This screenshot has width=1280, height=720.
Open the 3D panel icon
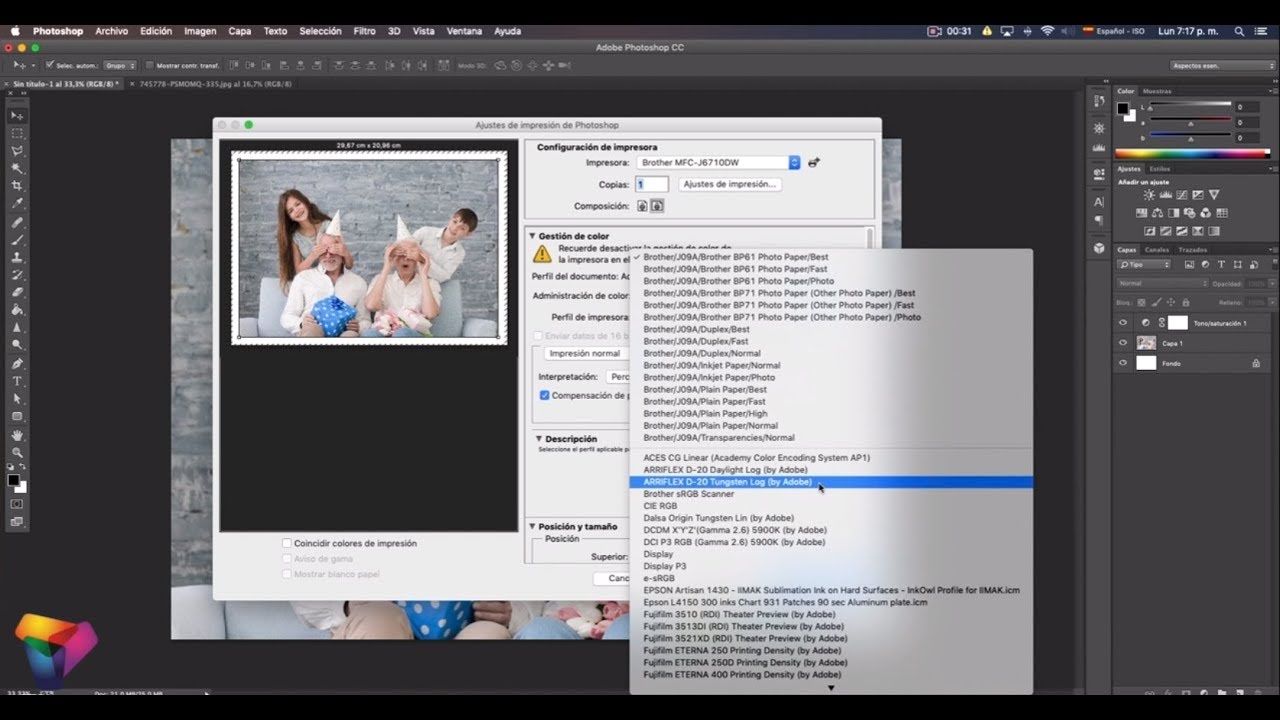point(1099,248)
